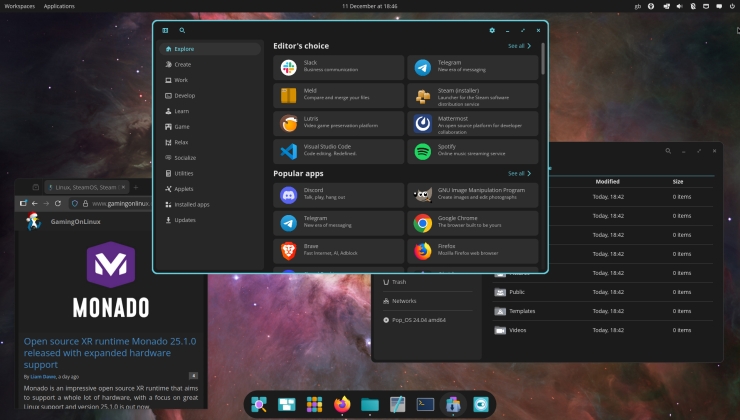Expand Editor's choice with See all
Screen dimensions: 740x420
[x=519, y=46]
